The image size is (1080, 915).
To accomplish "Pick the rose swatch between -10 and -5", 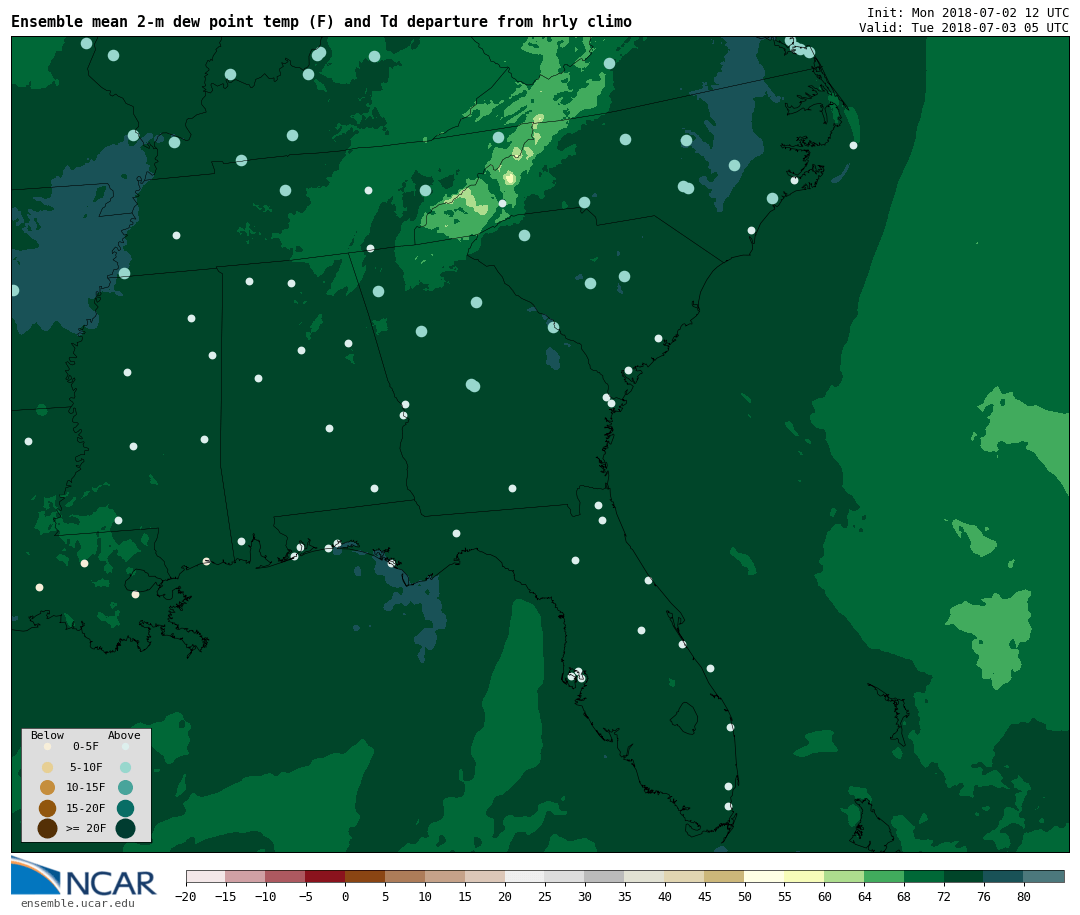I will coord(285,876).
